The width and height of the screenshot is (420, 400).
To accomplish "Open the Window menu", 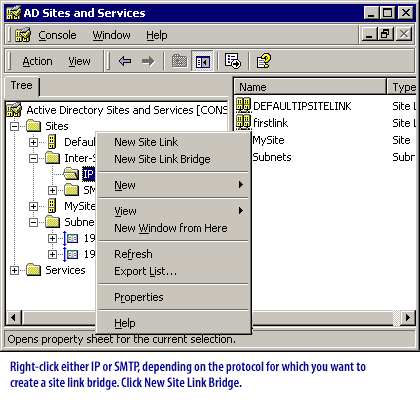I will 111,35.
